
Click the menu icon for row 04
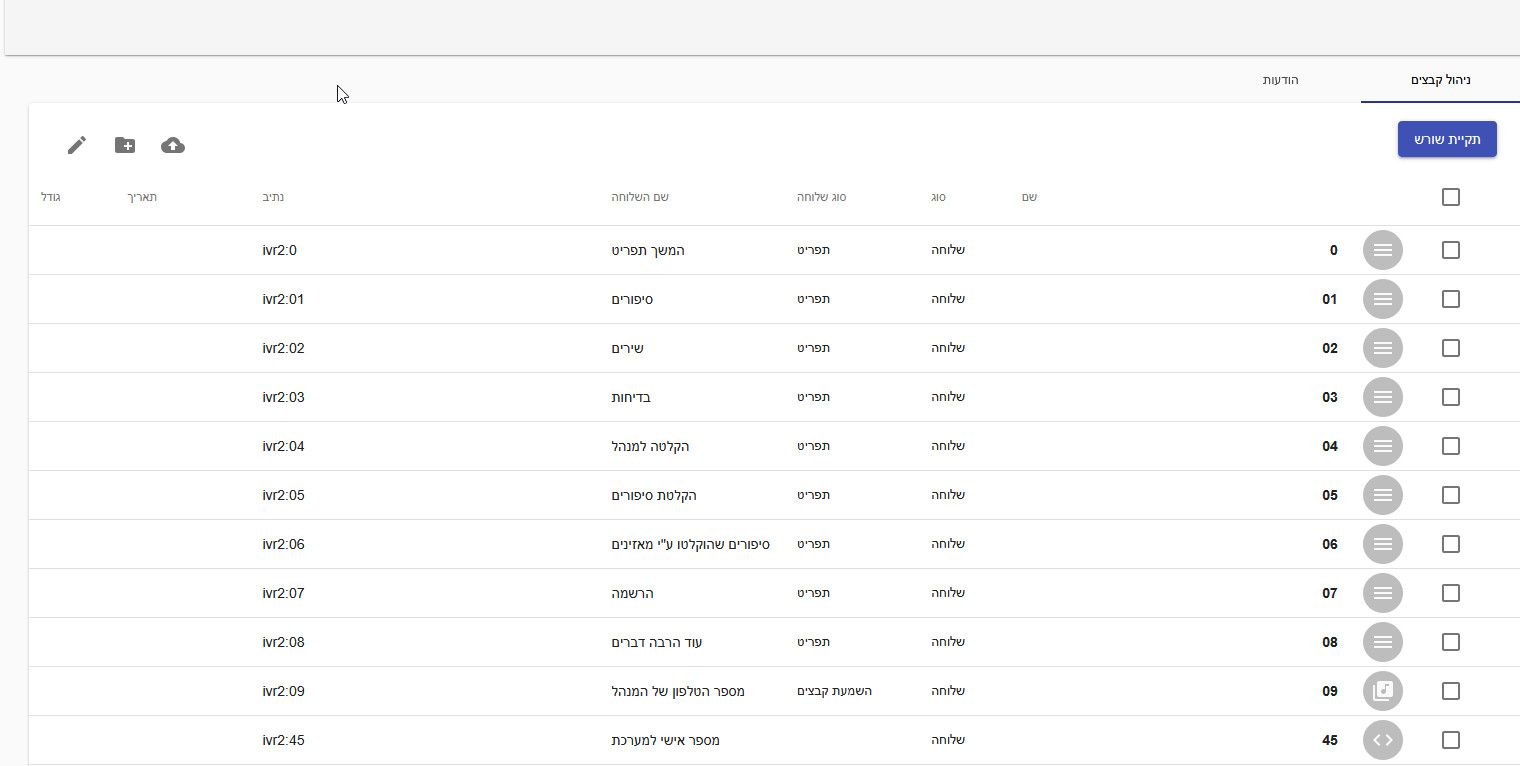point(1383,446)
